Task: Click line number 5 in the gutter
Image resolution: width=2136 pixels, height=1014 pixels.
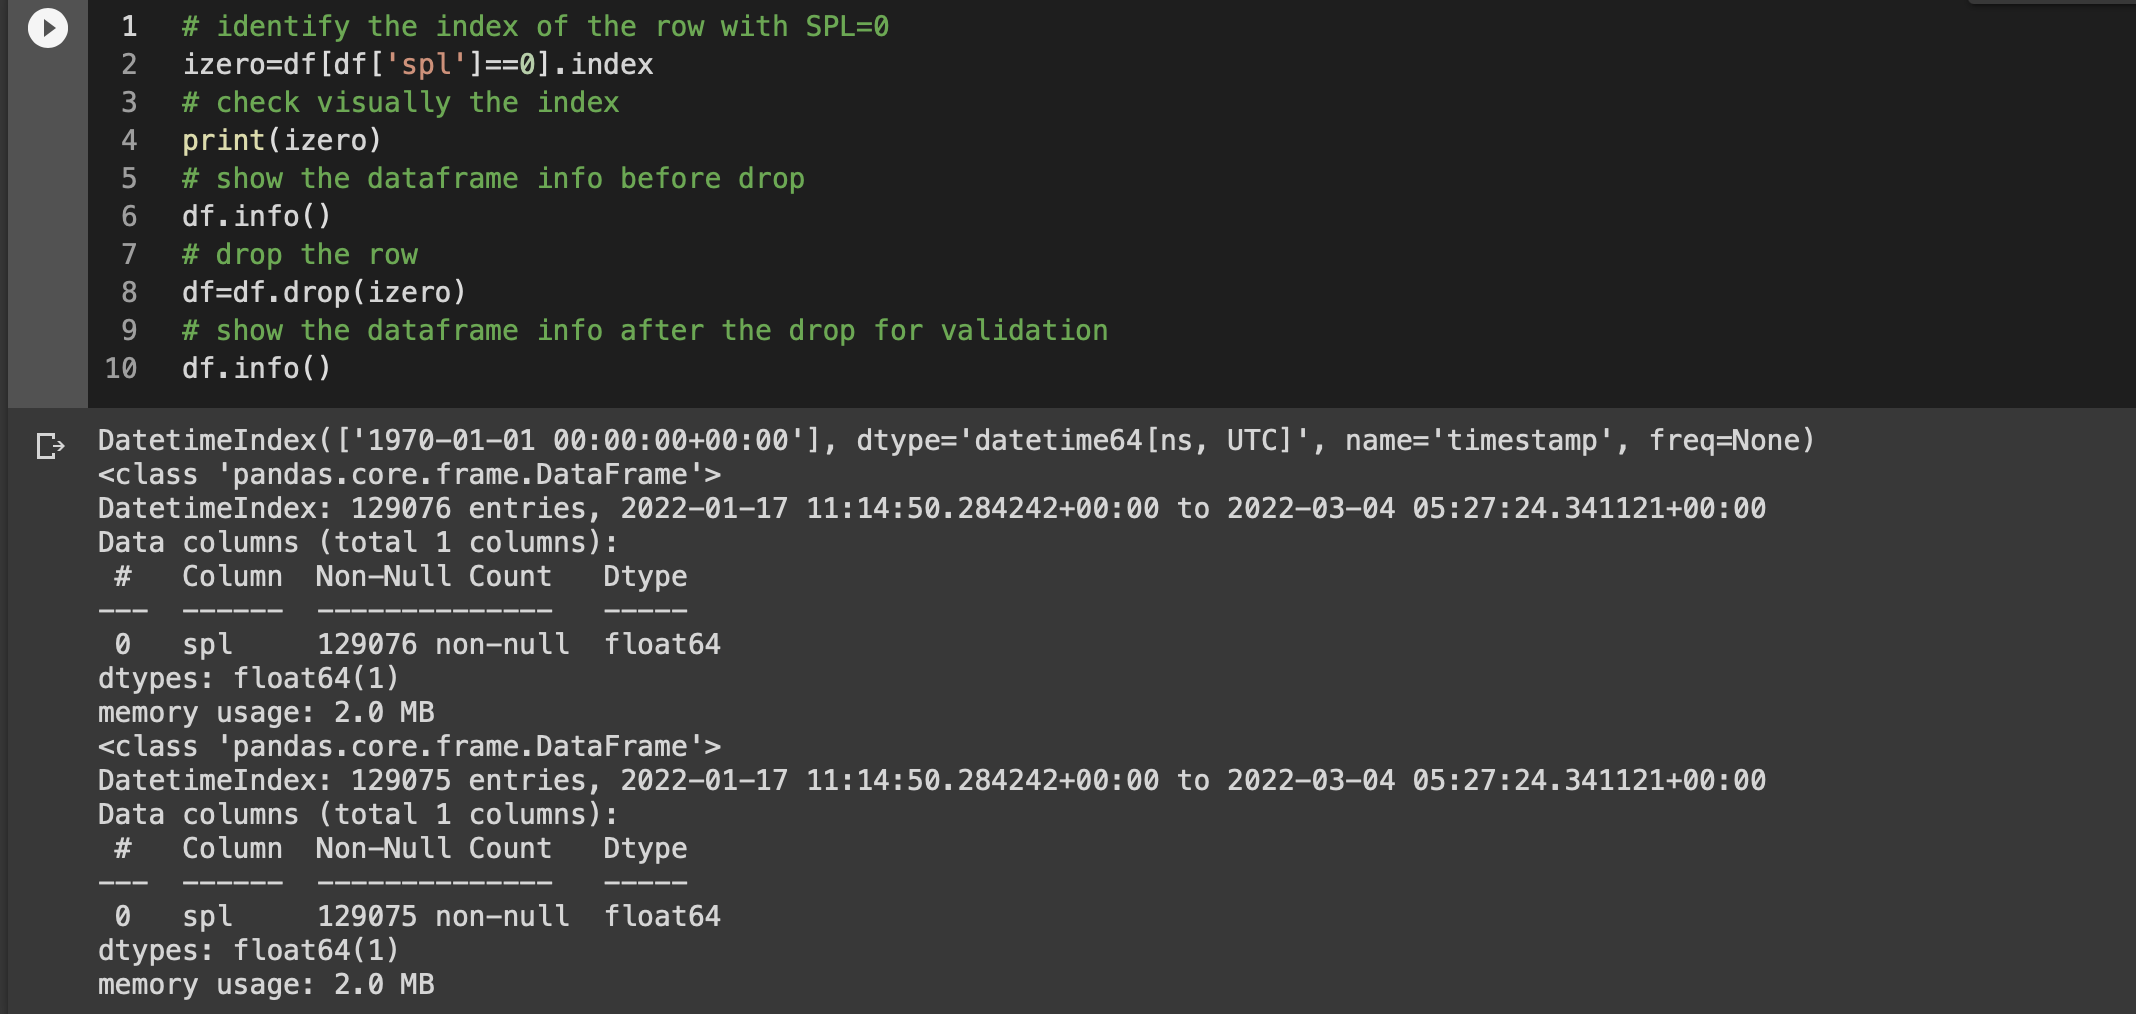Action: point(129,179)
